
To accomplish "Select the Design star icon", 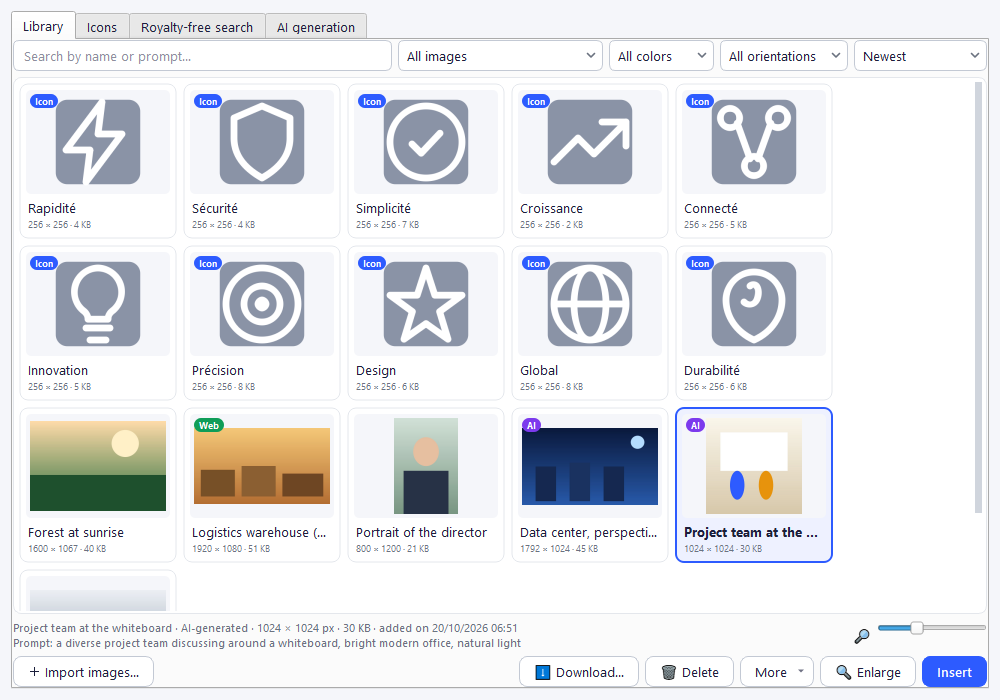I will [425, 304].
